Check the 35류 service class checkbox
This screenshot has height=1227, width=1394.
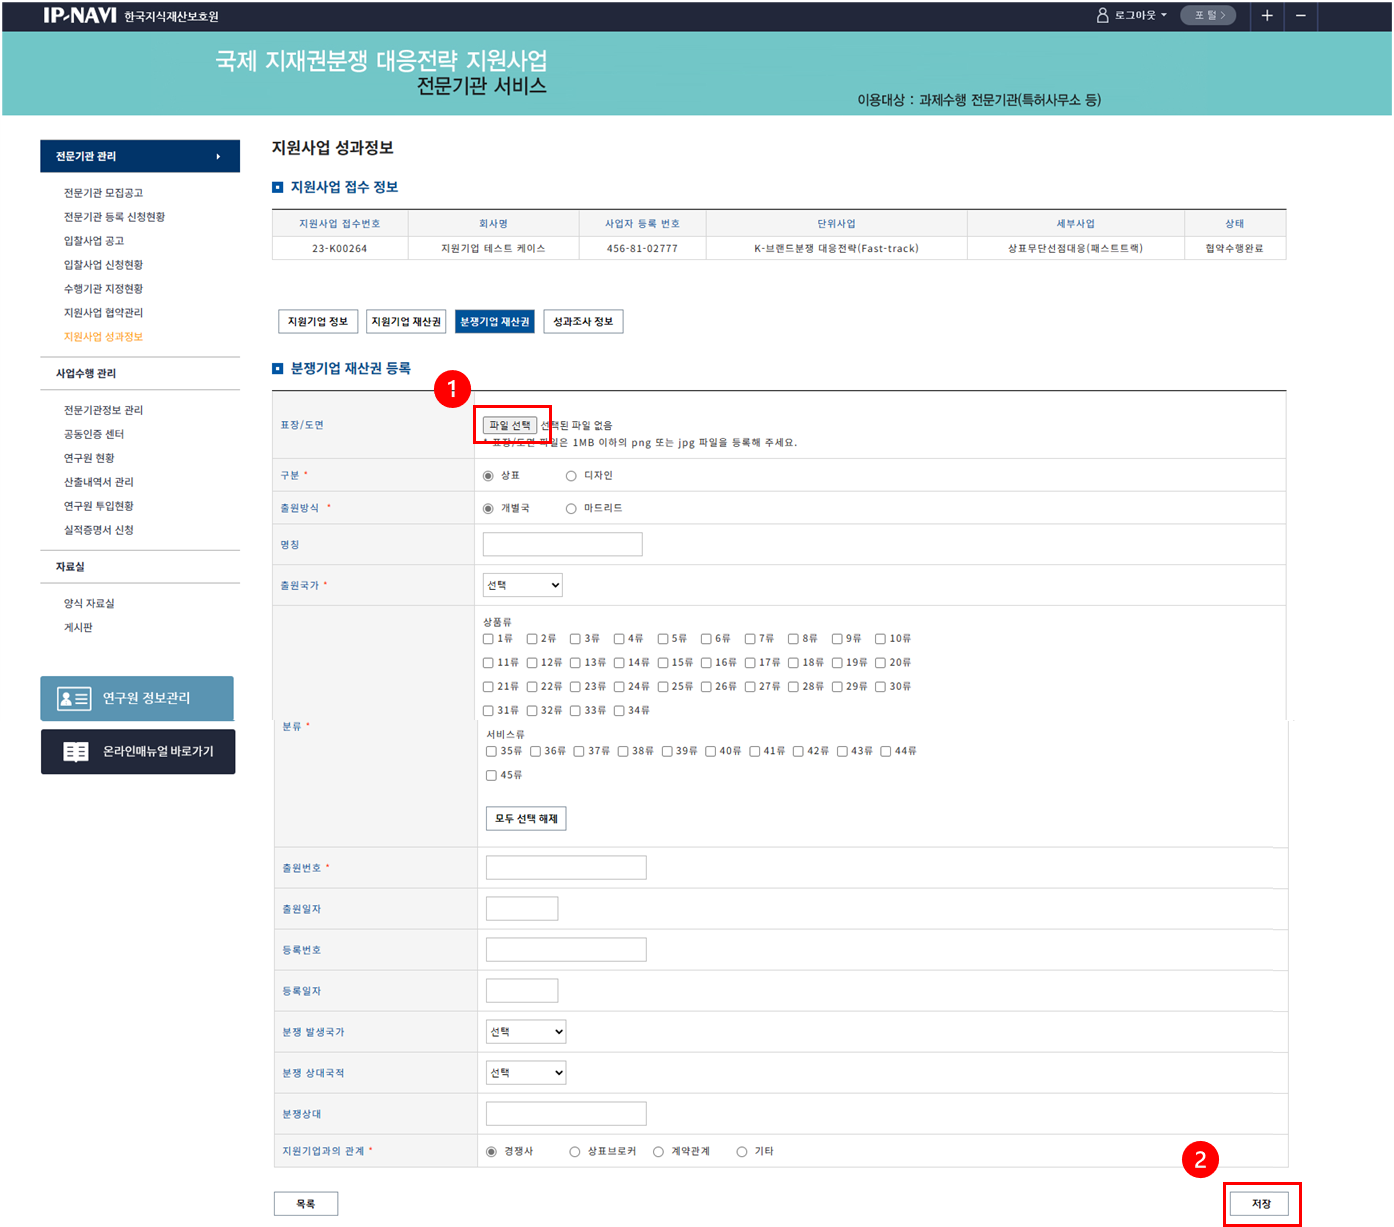tap(491, 751)
